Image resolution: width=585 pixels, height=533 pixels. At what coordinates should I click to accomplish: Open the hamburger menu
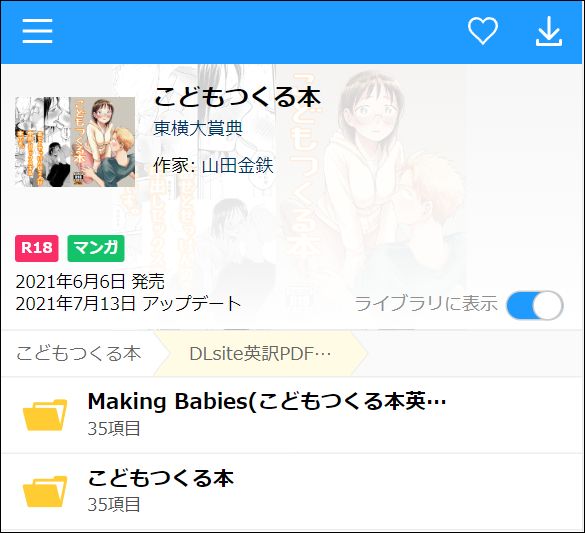[37, 31]
